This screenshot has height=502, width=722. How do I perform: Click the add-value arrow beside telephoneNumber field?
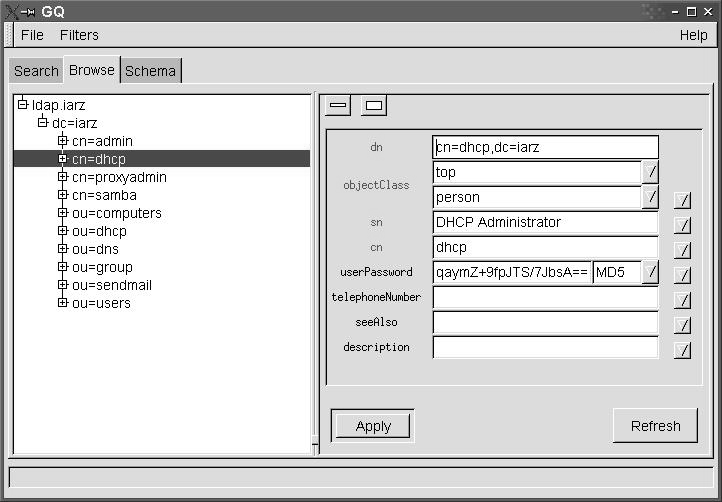682,300
